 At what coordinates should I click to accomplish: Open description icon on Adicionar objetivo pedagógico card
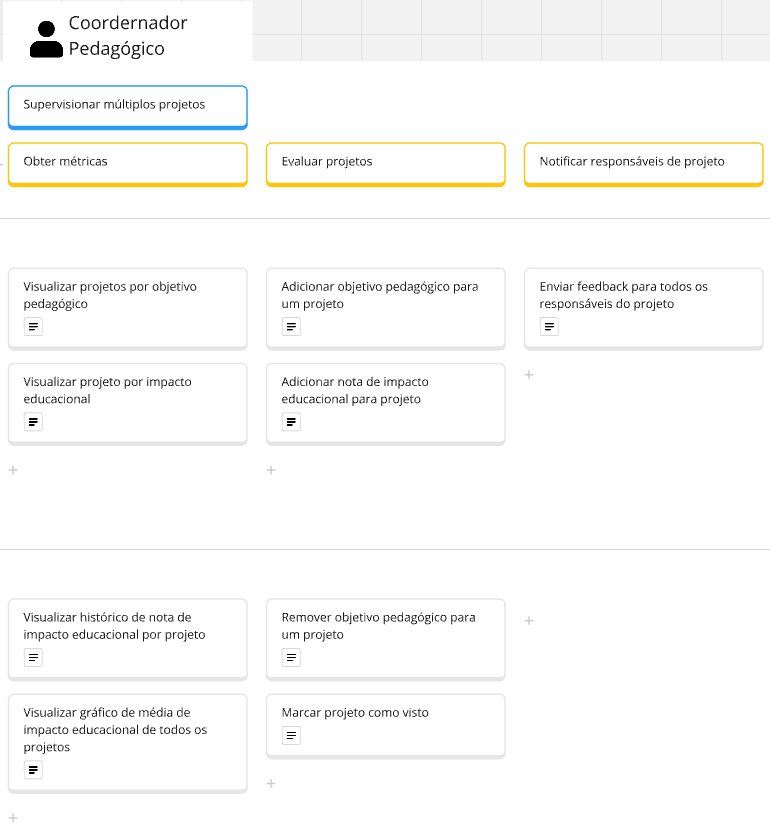click(x=291, y=326)
